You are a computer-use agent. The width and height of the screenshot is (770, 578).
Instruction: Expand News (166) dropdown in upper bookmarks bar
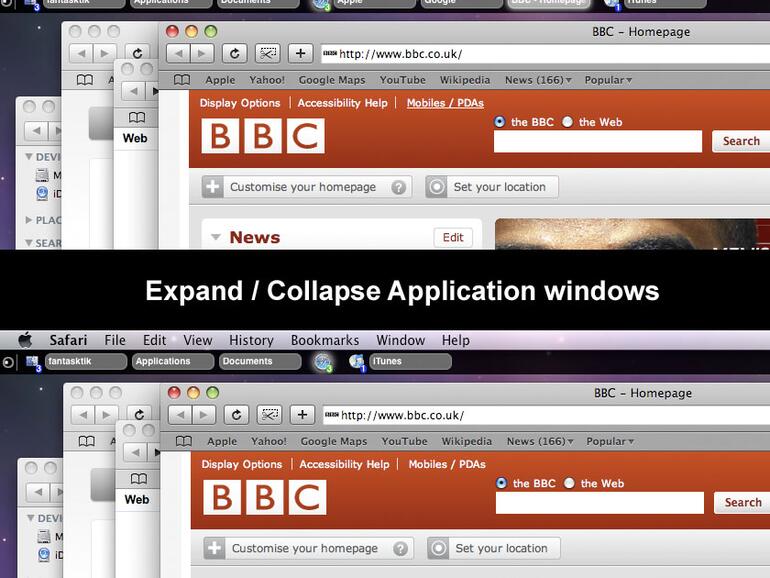pos(538,80)
